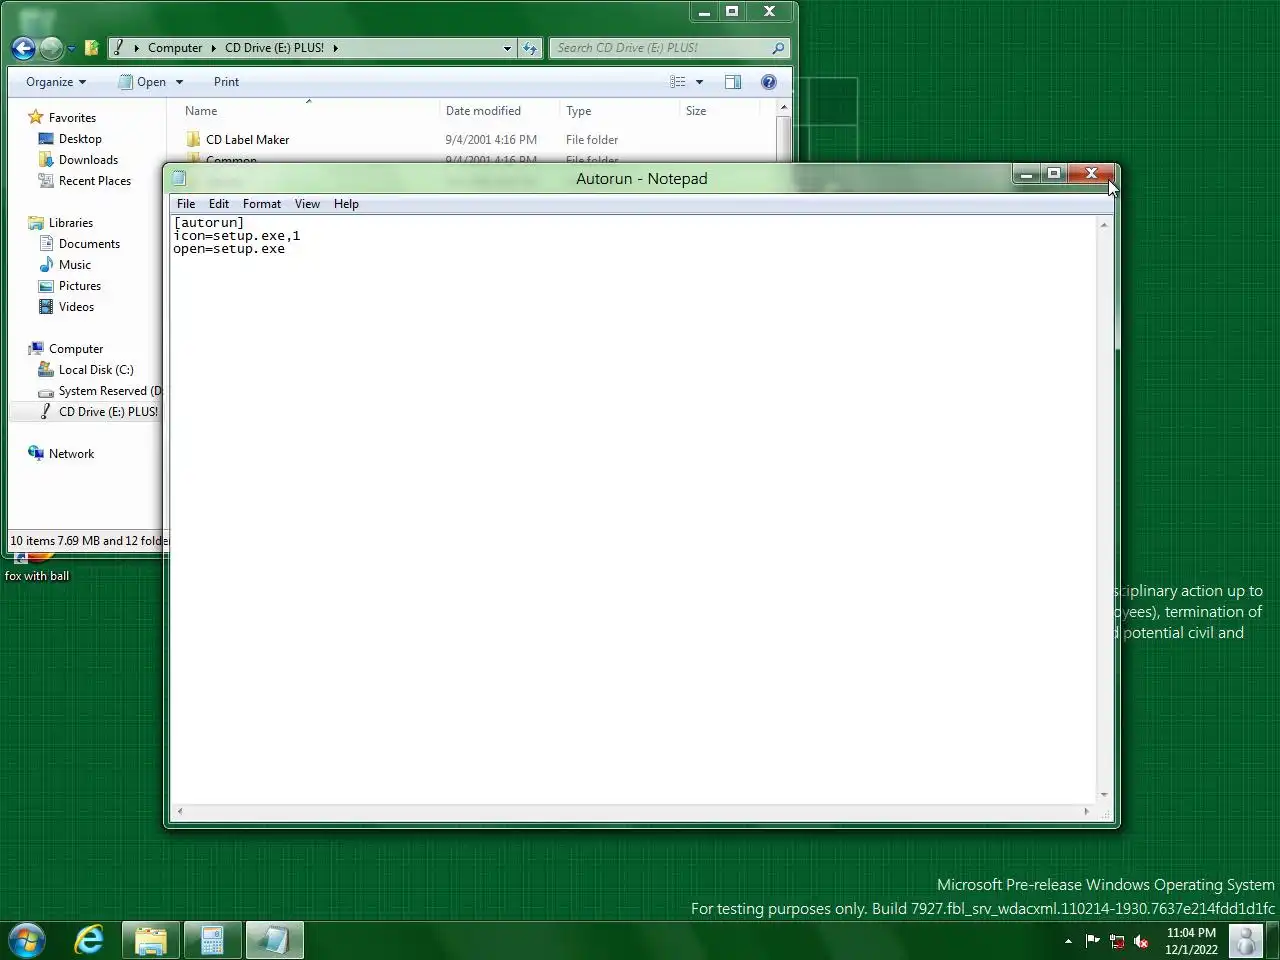Open Notepad's Edit menu

[x=219, y=204]
